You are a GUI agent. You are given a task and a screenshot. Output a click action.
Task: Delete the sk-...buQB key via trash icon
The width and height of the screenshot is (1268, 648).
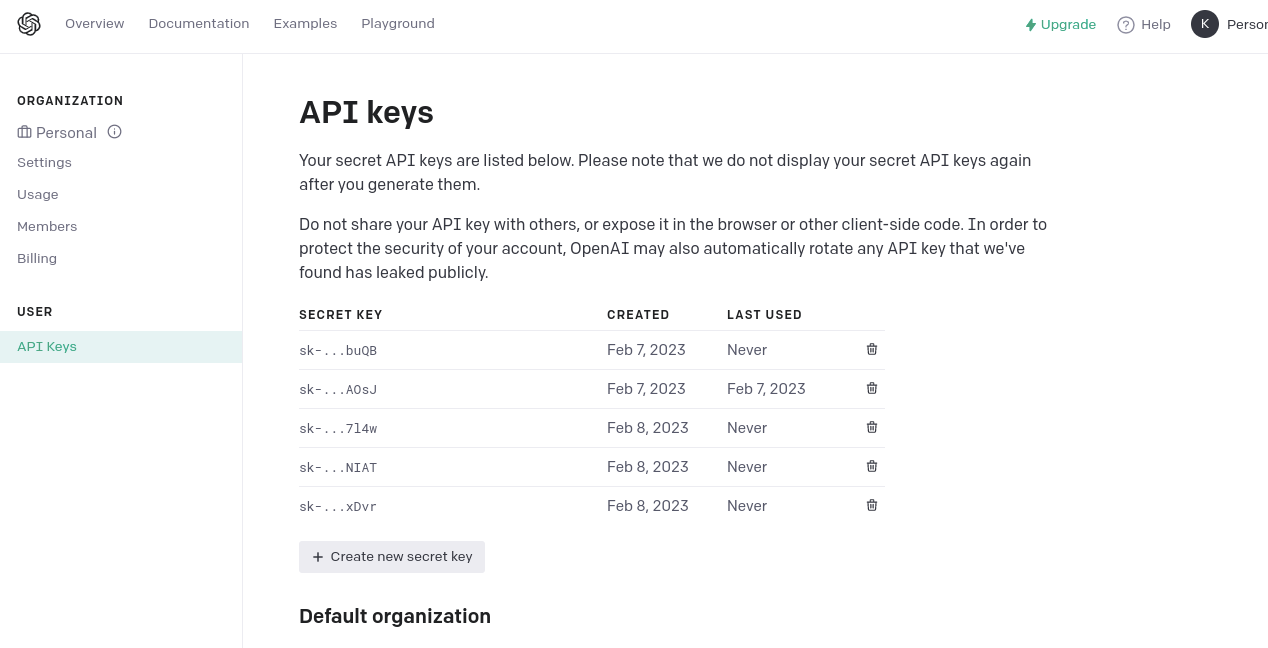point(872,349)
